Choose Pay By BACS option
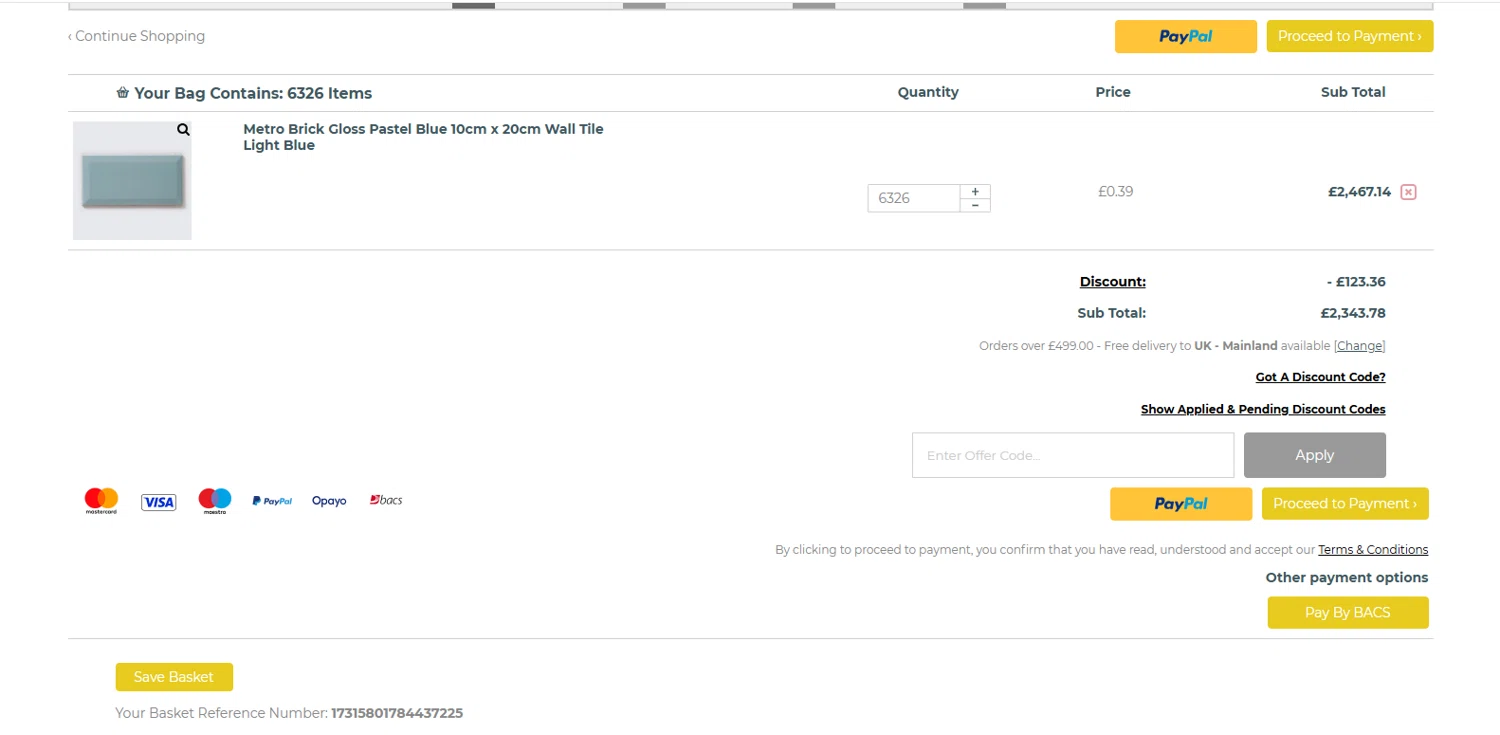 click(1347, 613)
